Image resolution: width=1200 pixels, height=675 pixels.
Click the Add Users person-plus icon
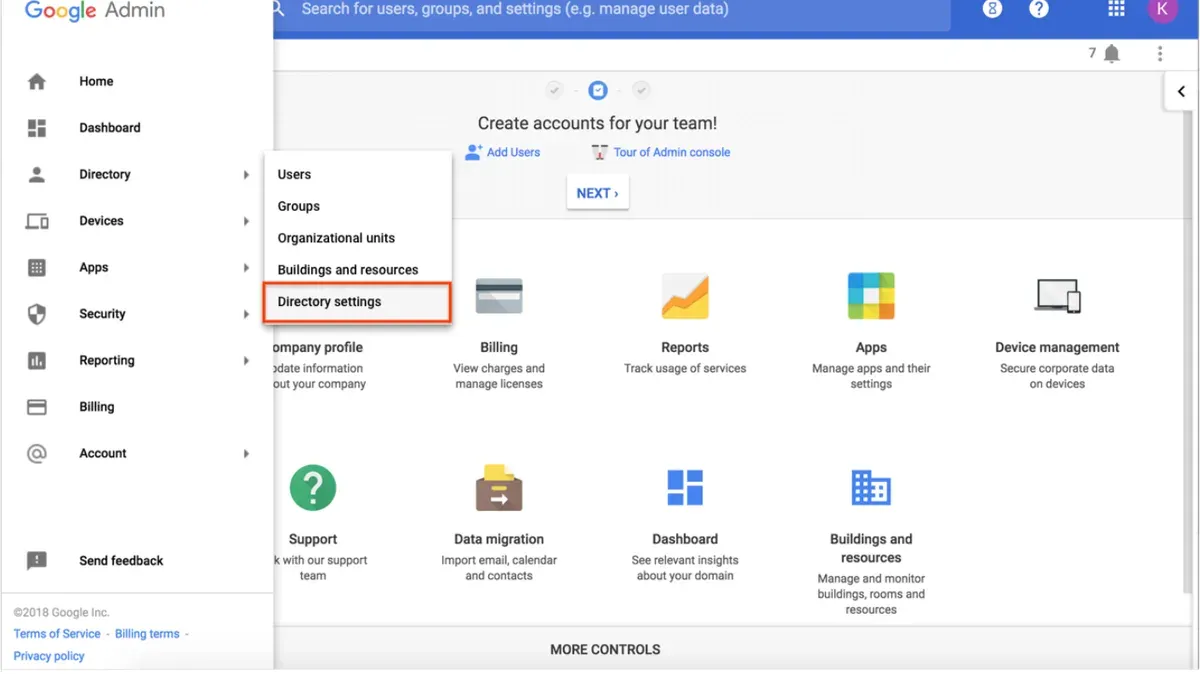pyautogui.click(x=474, y=152)
